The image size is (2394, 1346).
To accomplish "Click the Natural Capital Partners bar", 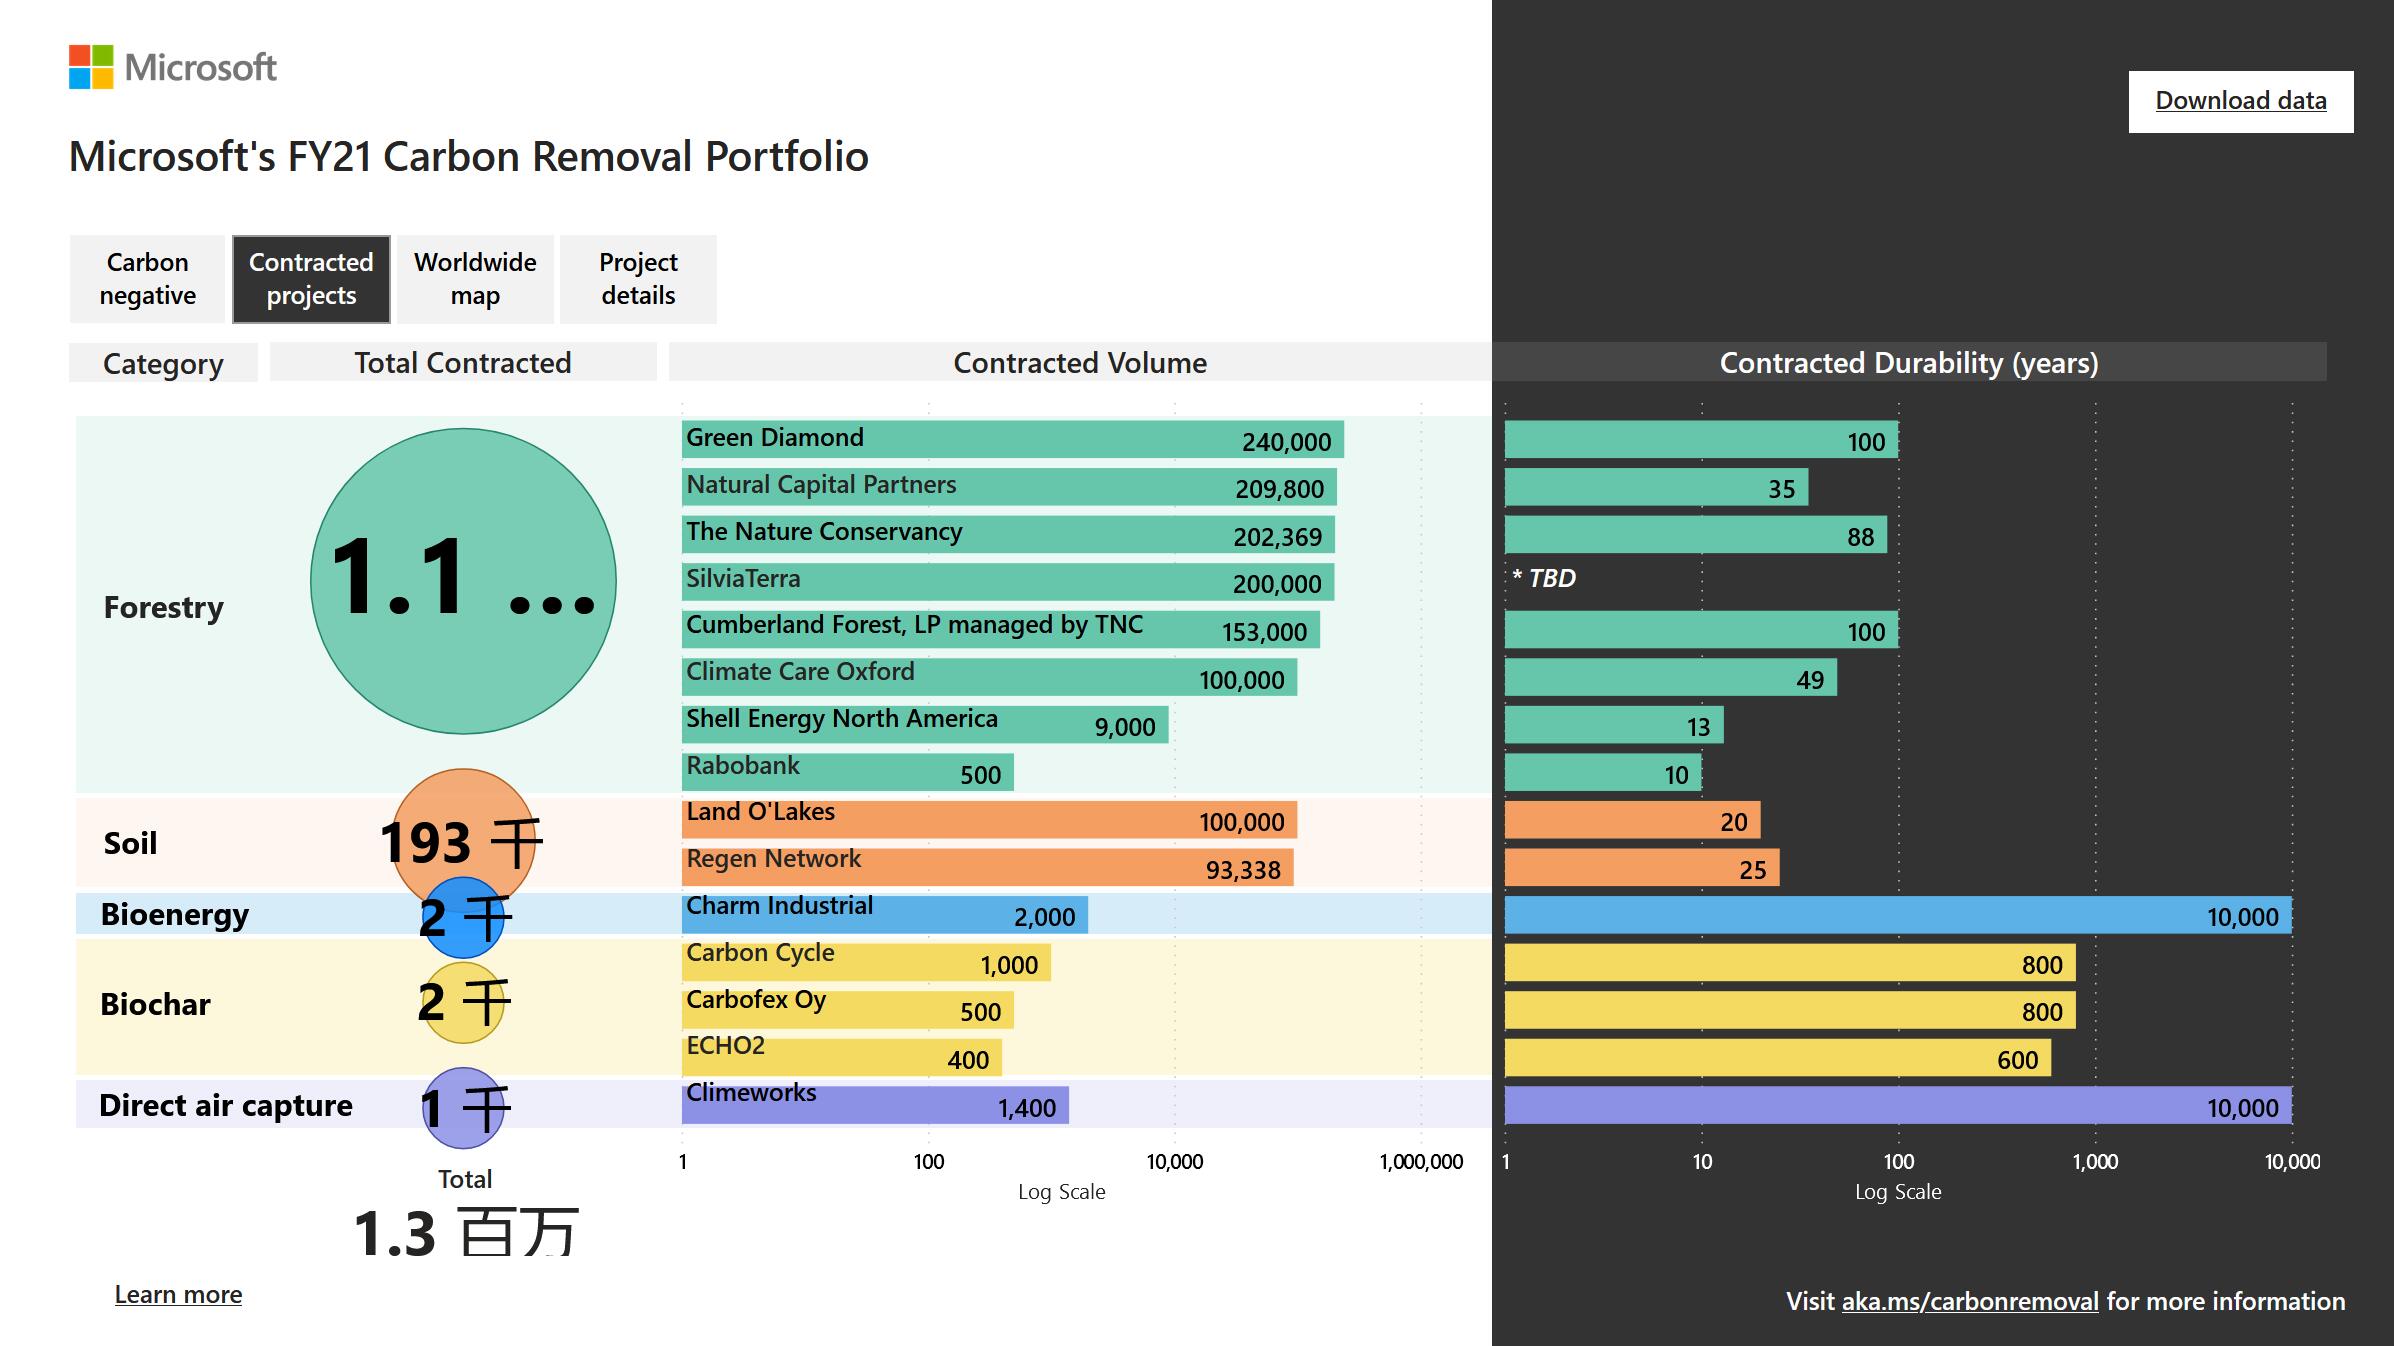I will (1009, 487).
